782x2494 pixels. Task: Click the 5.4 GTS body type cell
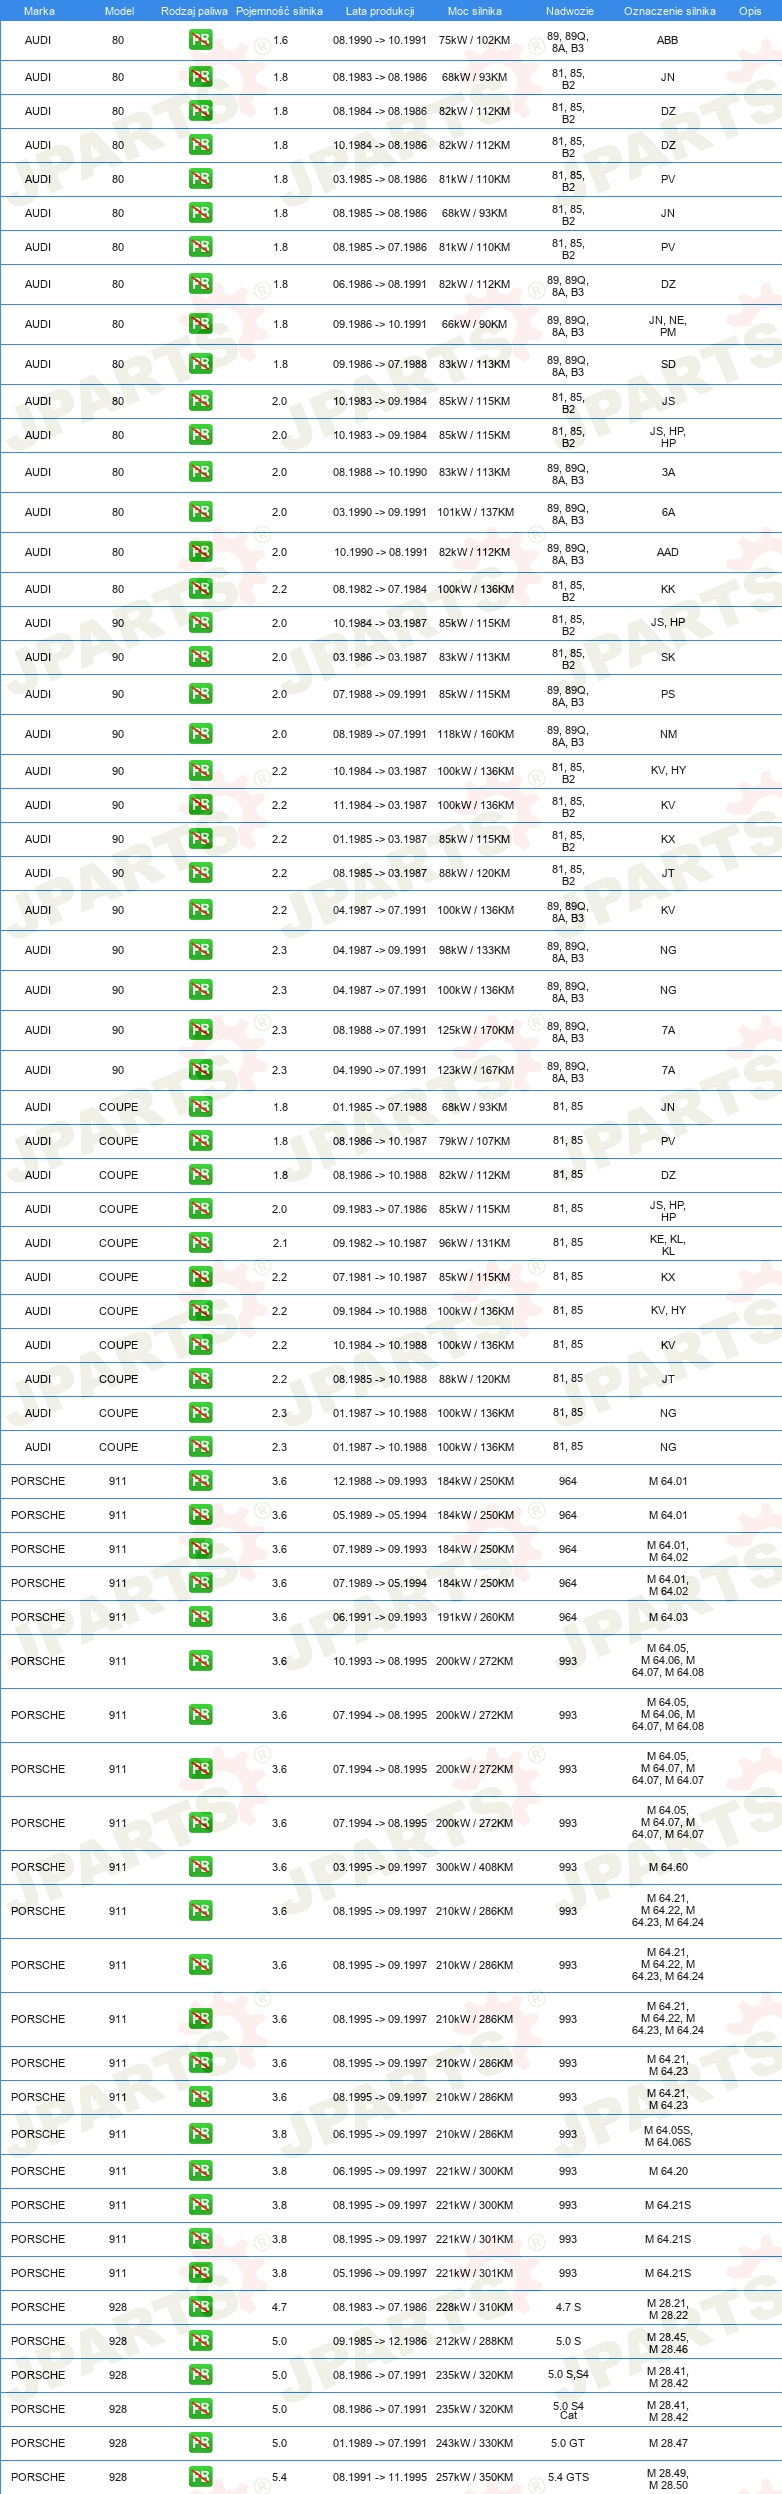[x=568, y=2477]
